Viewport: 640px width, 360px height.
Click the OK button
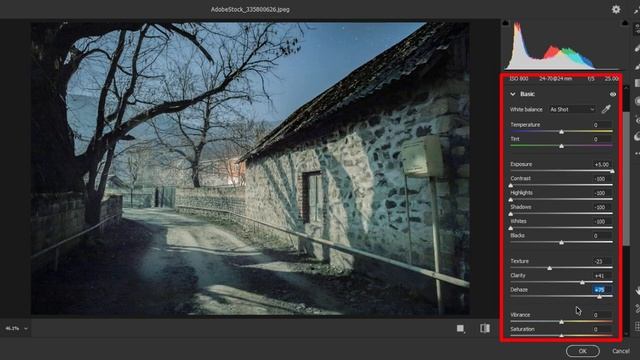pyautogui.click(x=582, y=351)
